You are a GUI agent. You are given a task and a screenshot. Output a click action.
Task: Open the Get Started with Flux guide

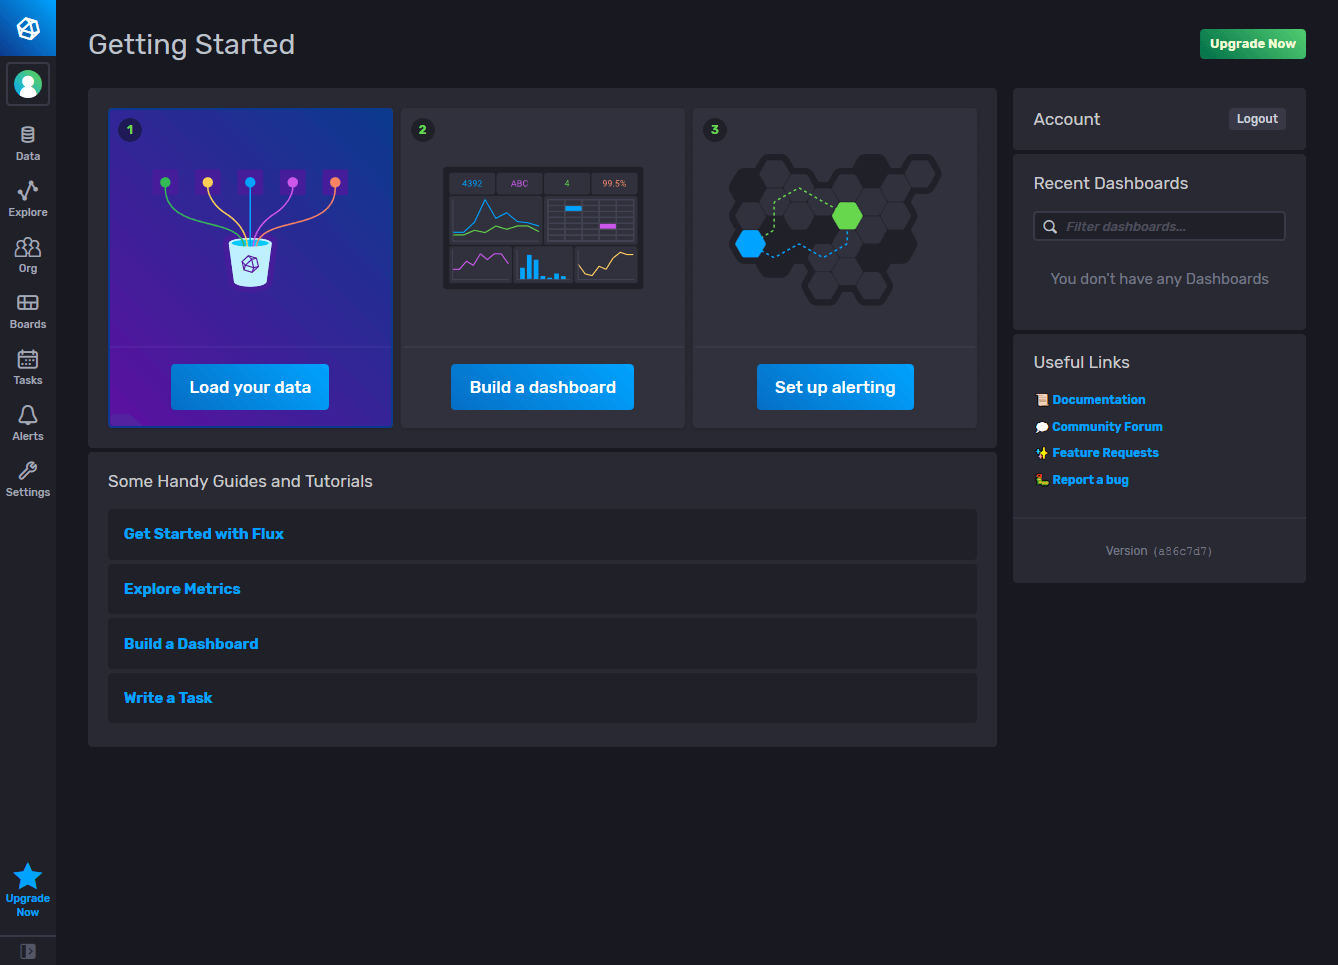(203, 533)
